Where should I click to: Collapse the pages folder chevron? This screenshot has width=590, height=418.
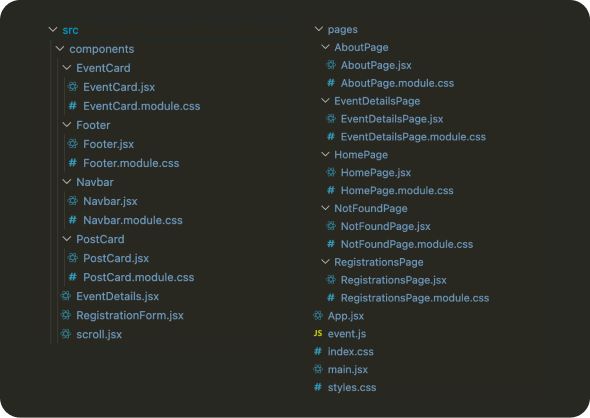point(319,29)
